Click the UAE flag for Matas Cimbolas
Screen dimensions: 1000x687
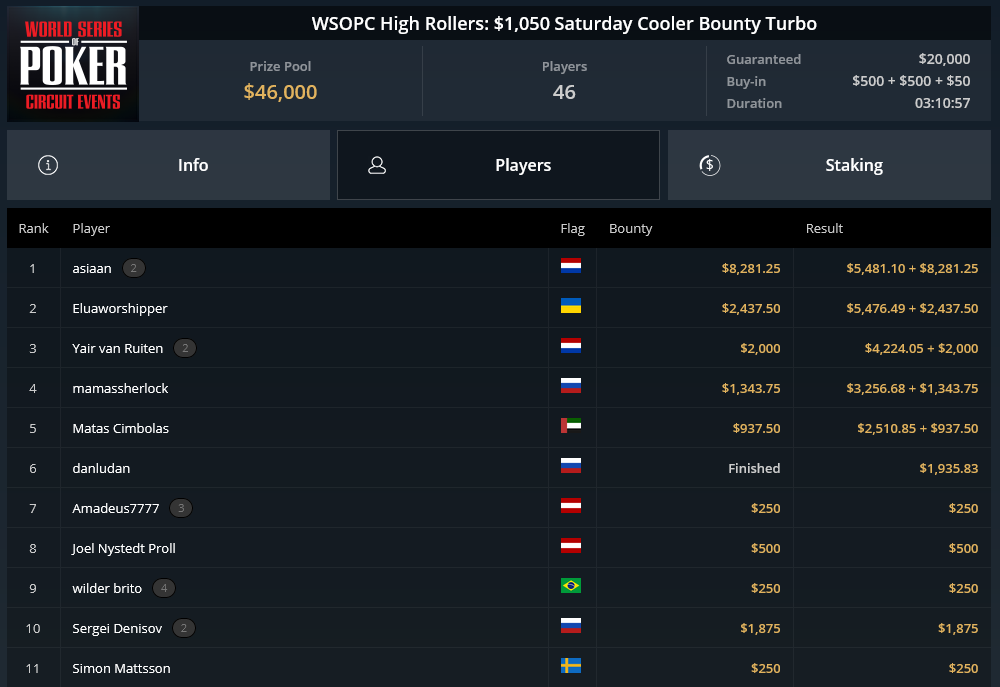click(x=571, y=425)
